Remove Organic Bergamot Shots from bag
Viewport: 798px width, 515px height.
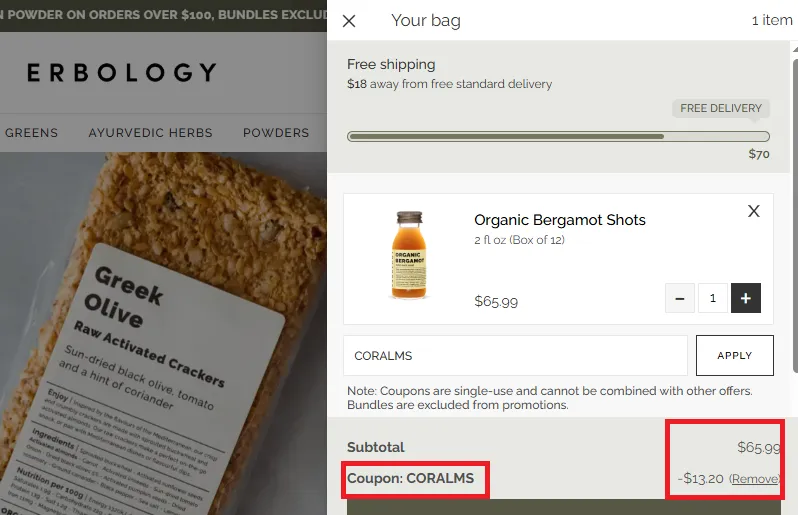pyautogui.click(x=754, y=211)
